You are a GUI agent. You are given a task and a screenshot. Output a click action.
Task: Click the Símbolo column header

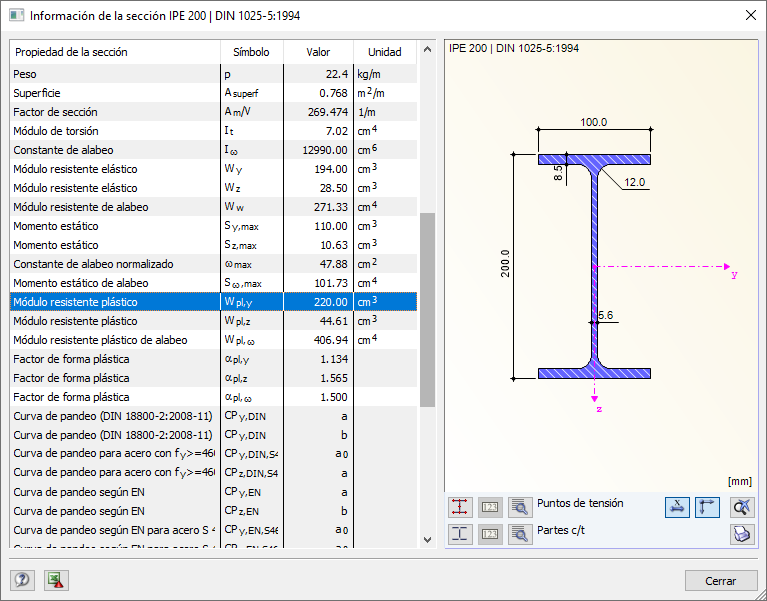coord(251,52)
